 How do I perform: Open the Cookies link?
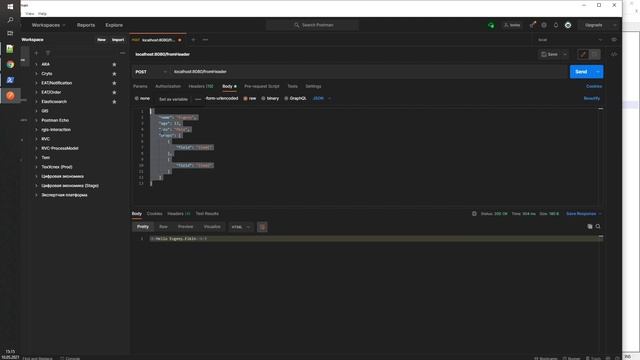[x=594, y=87]
